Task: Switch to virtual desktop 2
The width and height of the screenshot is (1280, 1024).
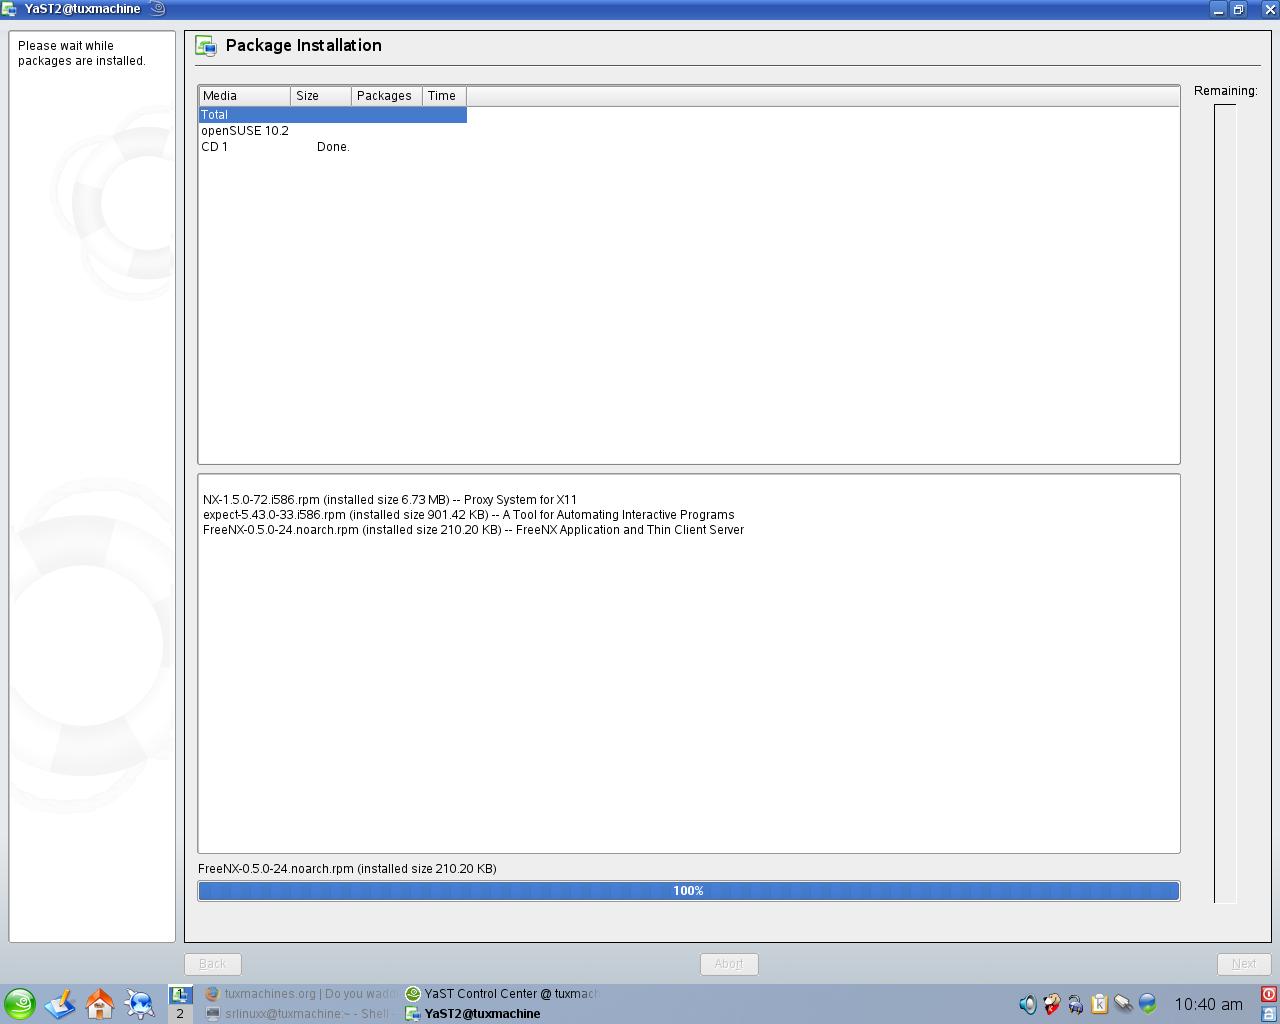Action: (180, 1013)
